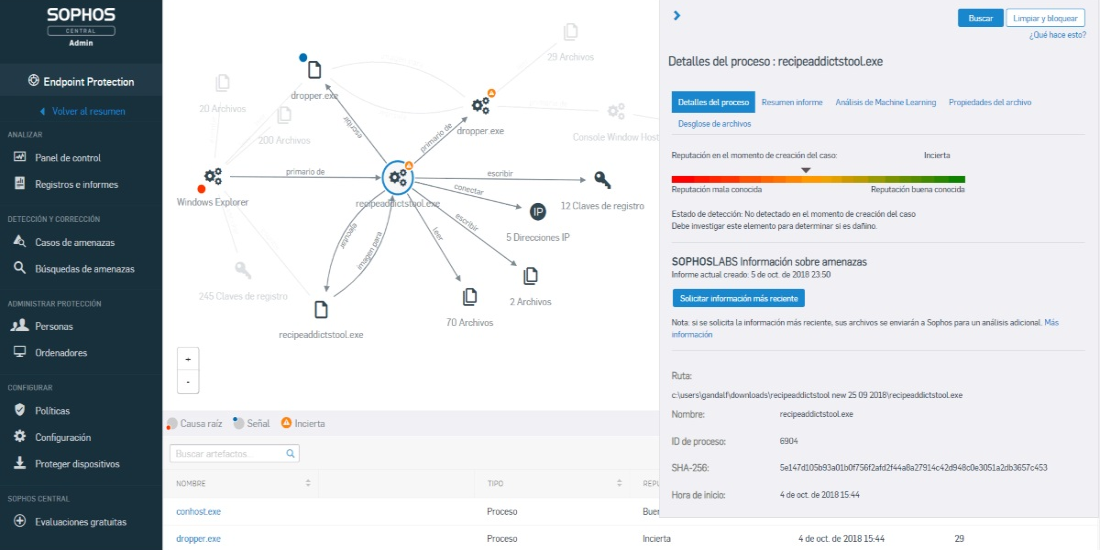Collapse the details panel with the chevron
This screenshot has height=550, width=1100.
coord(677,15)
